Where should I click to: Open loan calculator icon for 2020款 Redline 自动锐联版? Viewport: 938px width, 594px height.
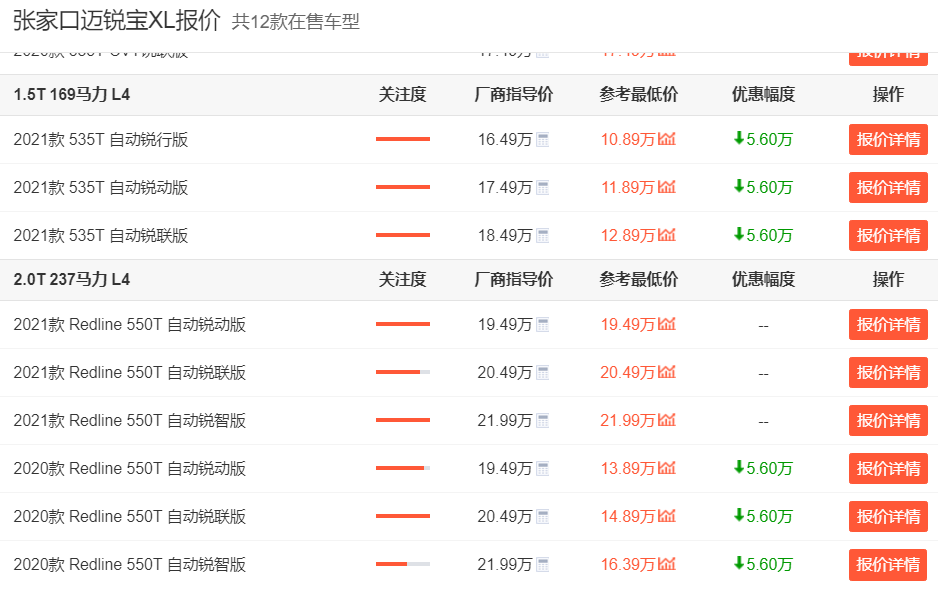(x=543, y=516)
